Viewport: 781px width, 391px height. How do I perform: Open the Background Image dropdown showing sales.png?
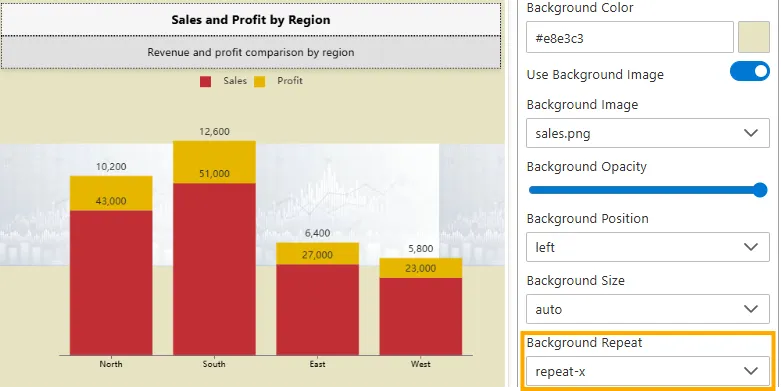[x=648, y=133]
